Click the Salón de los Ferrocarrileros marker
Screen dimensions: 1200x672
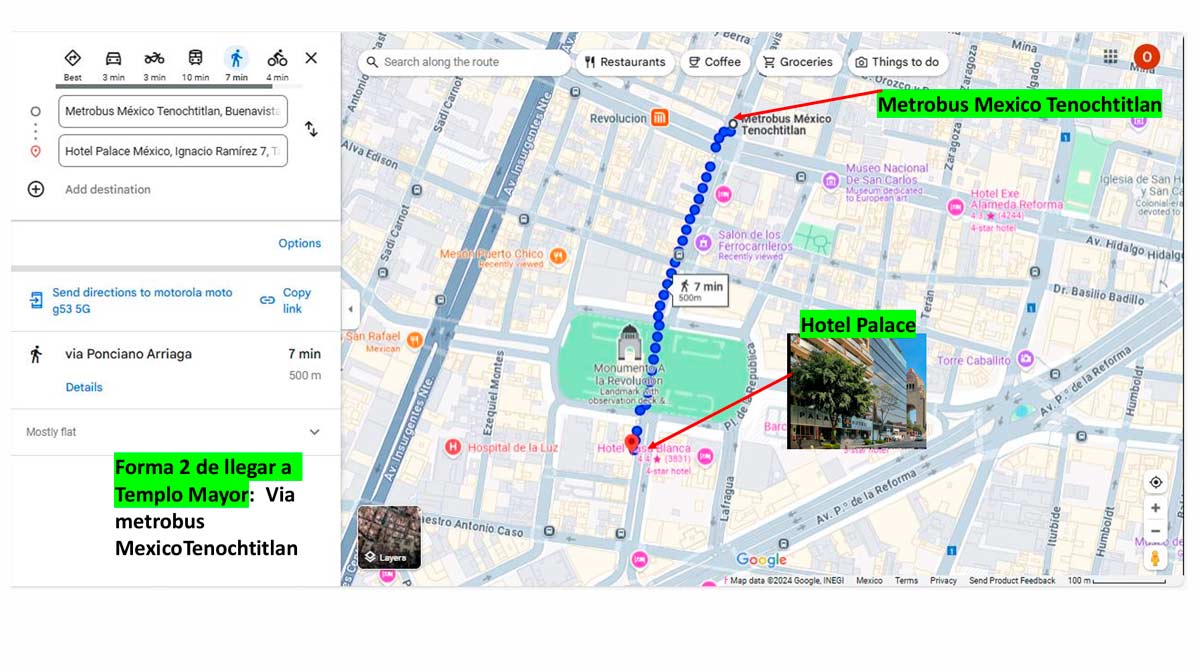pos(703,242)
